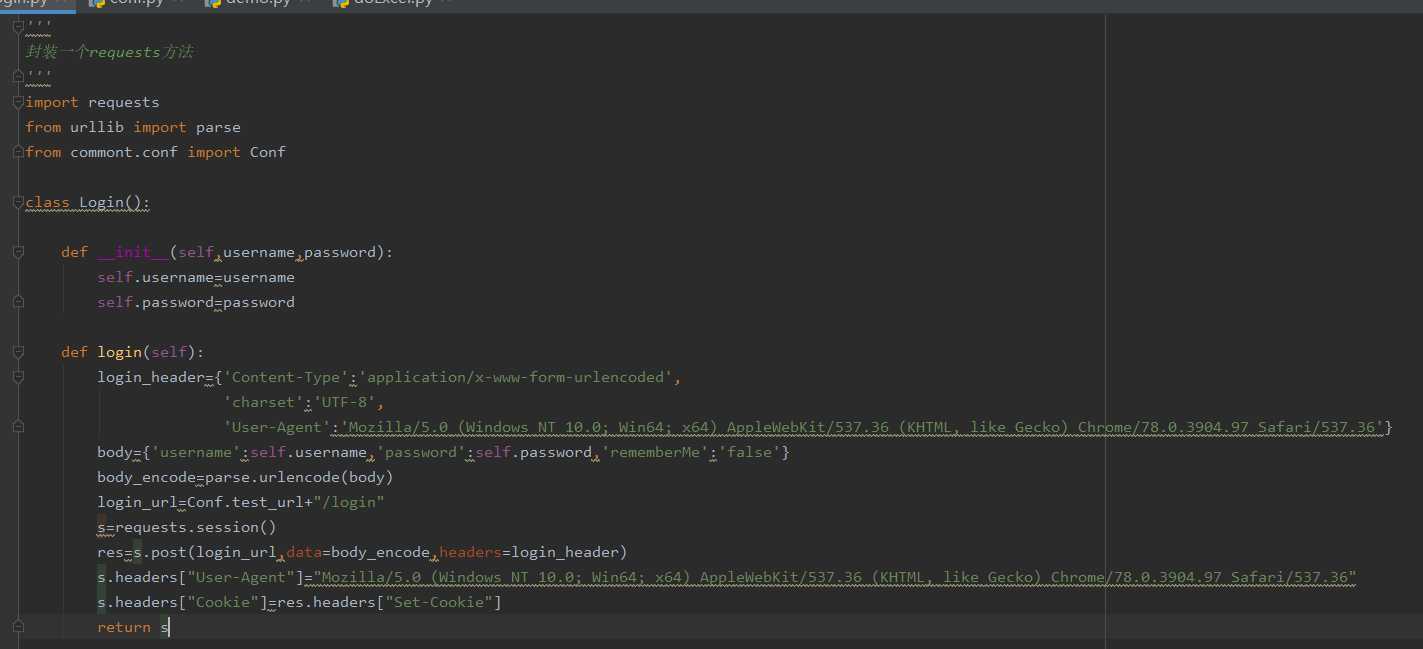This screenshot has width=1423, height=649.
Task: Click the string 'application/x-www-form-urlencoded'
Action: 517,377
